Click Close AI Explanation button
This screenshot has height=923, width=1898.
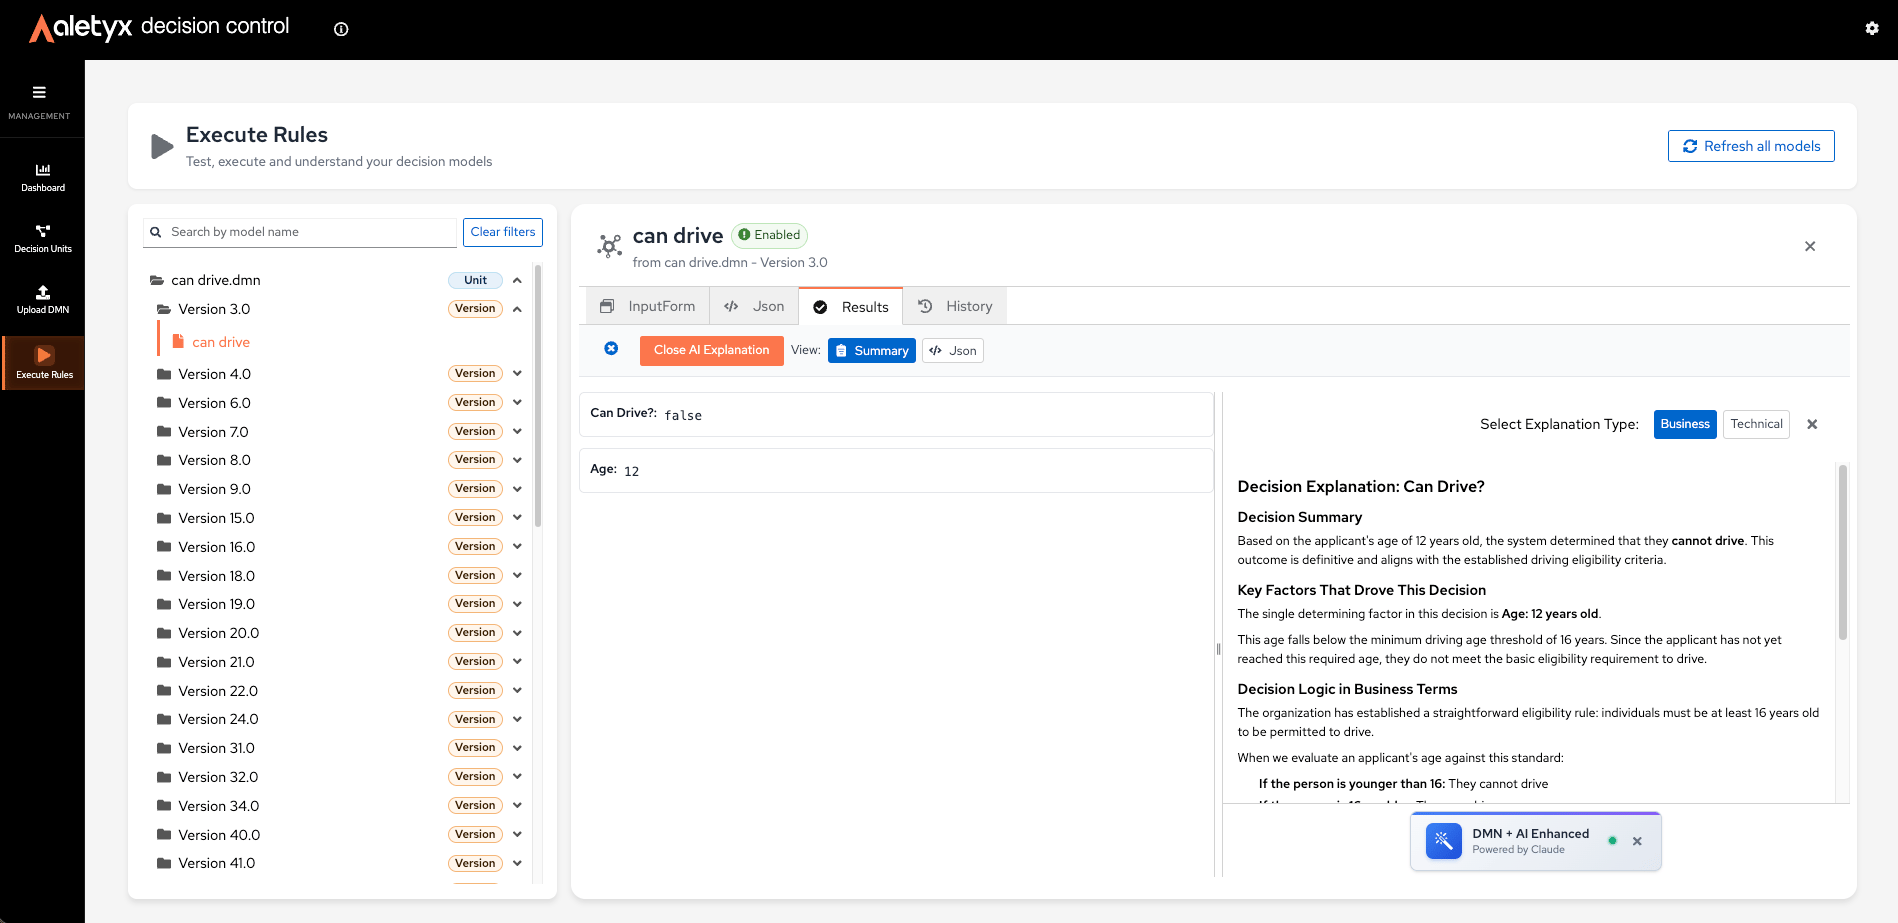tap(712, 350)
